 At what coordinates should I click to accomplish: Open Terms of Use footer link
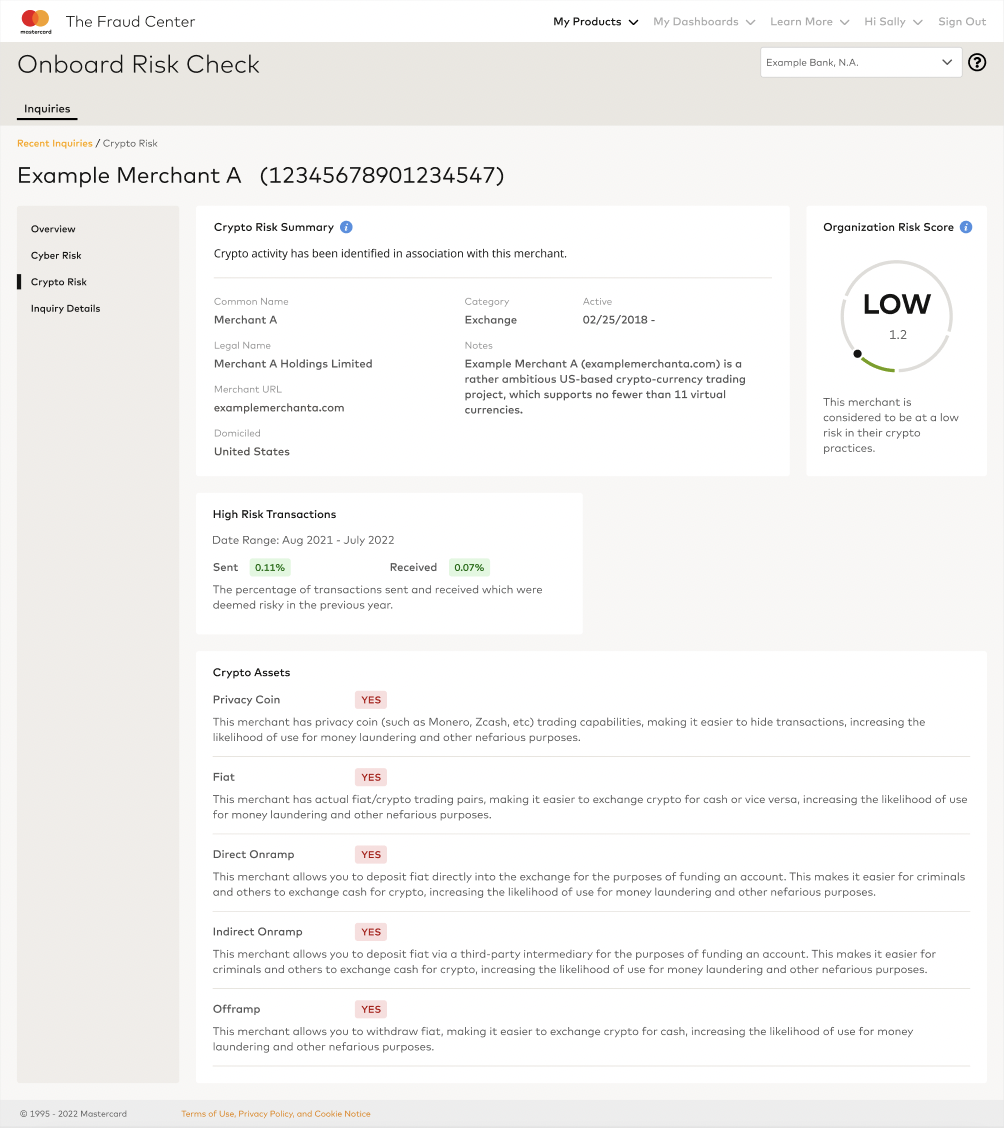(207, 1114)
